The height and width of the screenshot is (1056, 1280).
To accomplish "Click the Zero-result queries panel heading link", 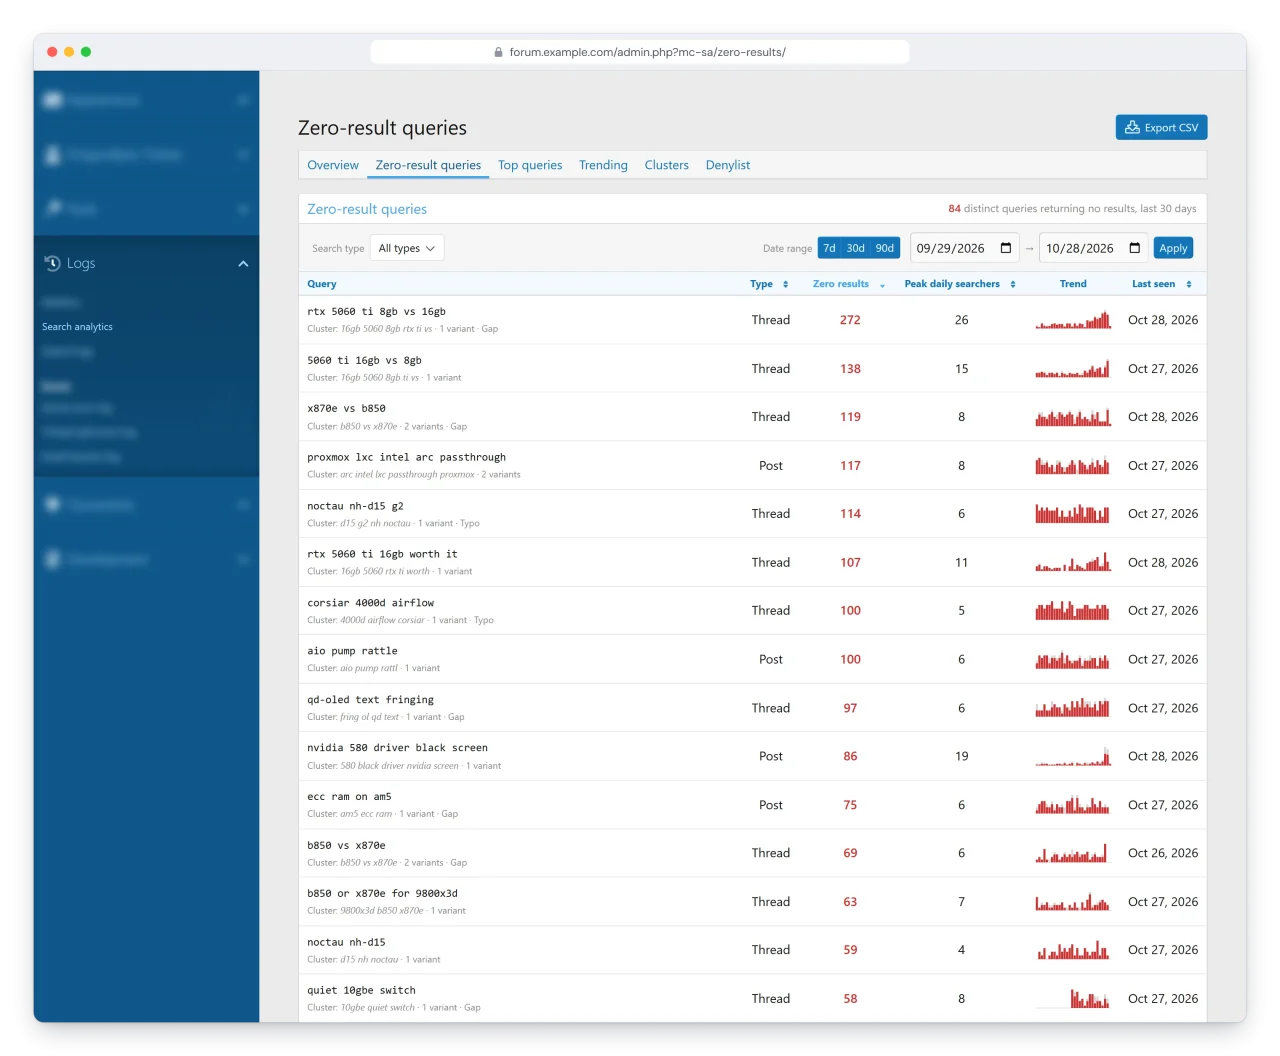I will (367, 209).
